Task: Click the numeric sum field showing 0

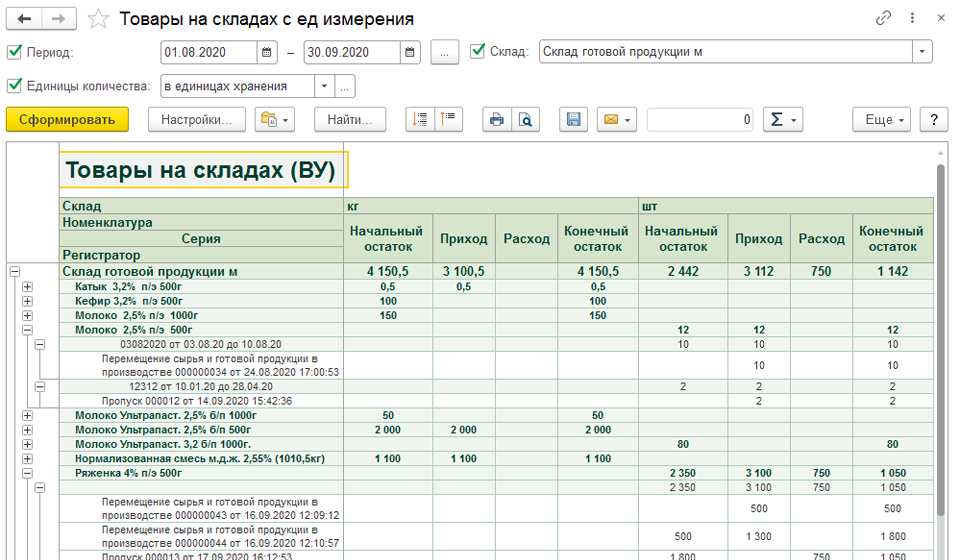Action: coord(701,119)
